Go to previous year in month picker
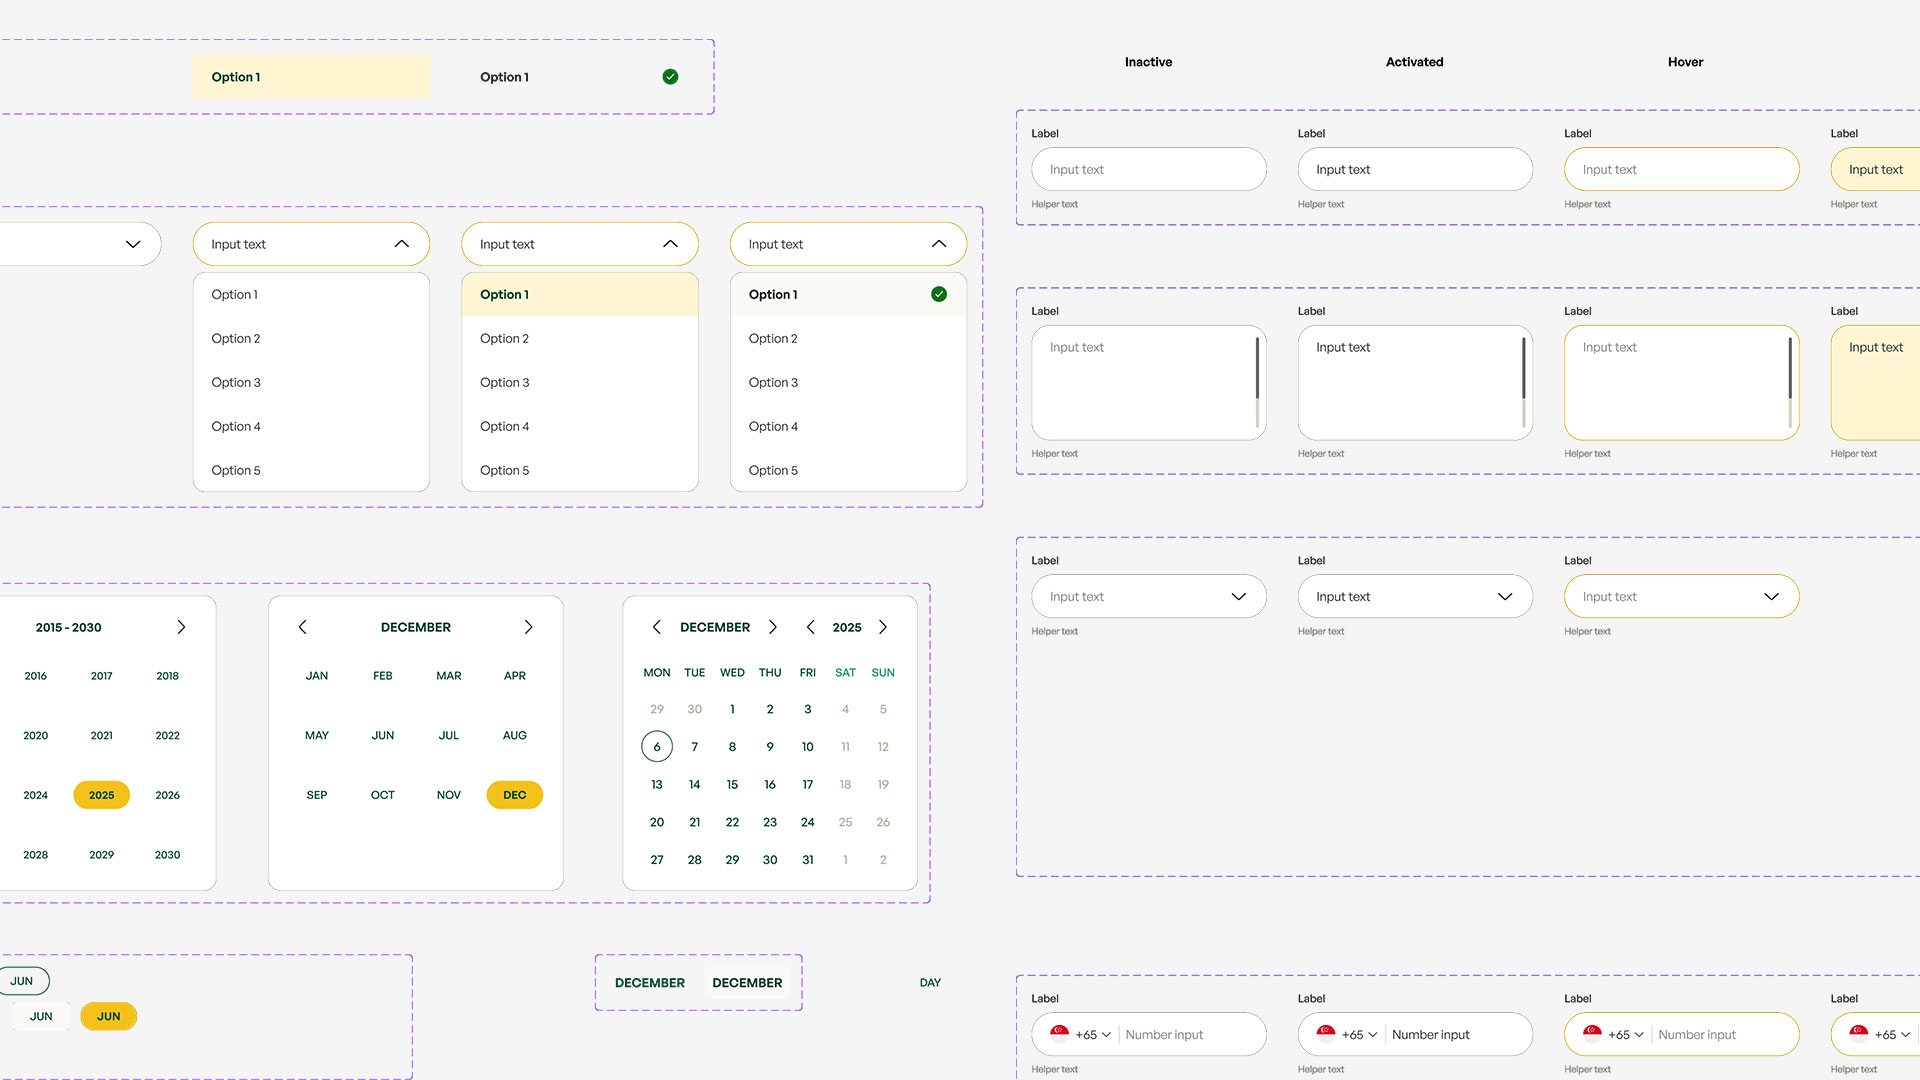This screenshot has width=1920, height=1080. click(302, 627)
